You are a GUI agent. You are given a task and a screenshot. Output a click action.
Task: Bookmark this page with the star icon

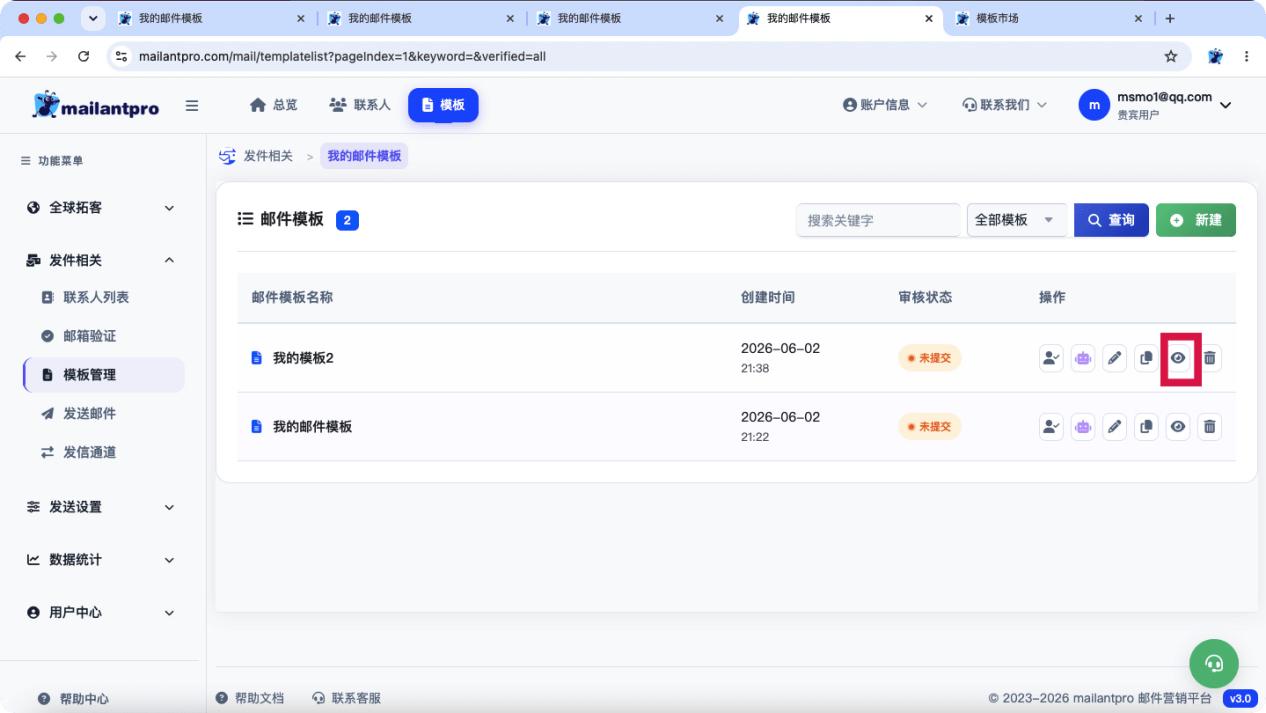pyautogui.click(x=1171, y=56)
